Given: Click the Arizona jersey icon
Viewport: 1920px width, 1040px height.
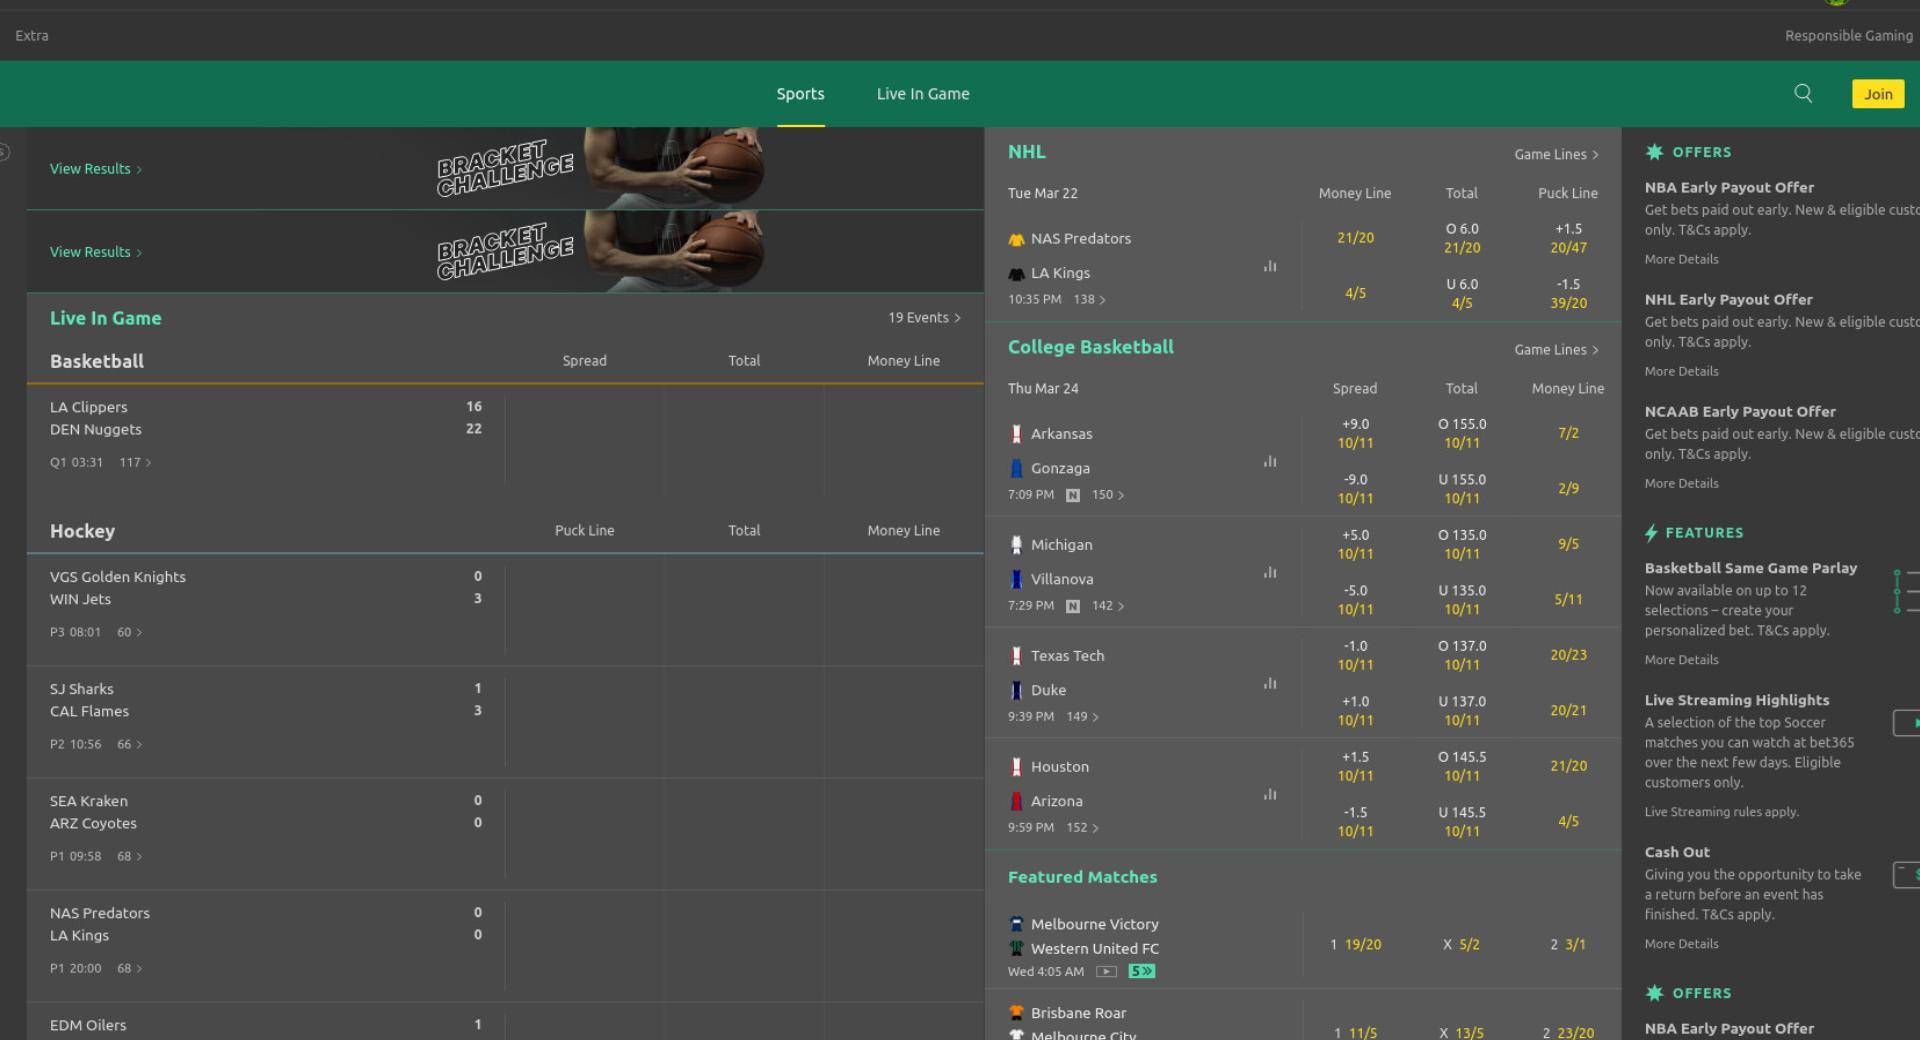Looking at the screenshot, I should tap(1016, 801).
